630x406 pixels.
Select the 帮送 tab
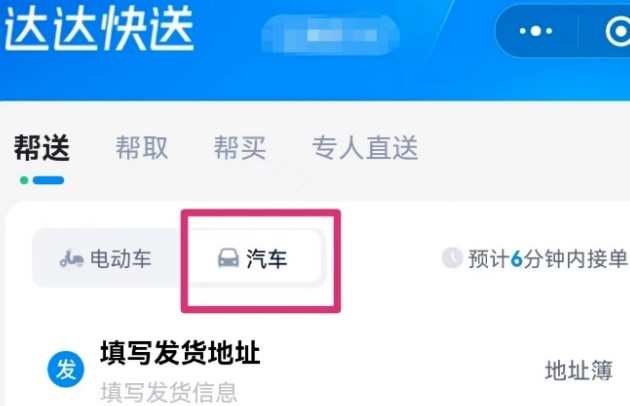[x=42, y=148]
